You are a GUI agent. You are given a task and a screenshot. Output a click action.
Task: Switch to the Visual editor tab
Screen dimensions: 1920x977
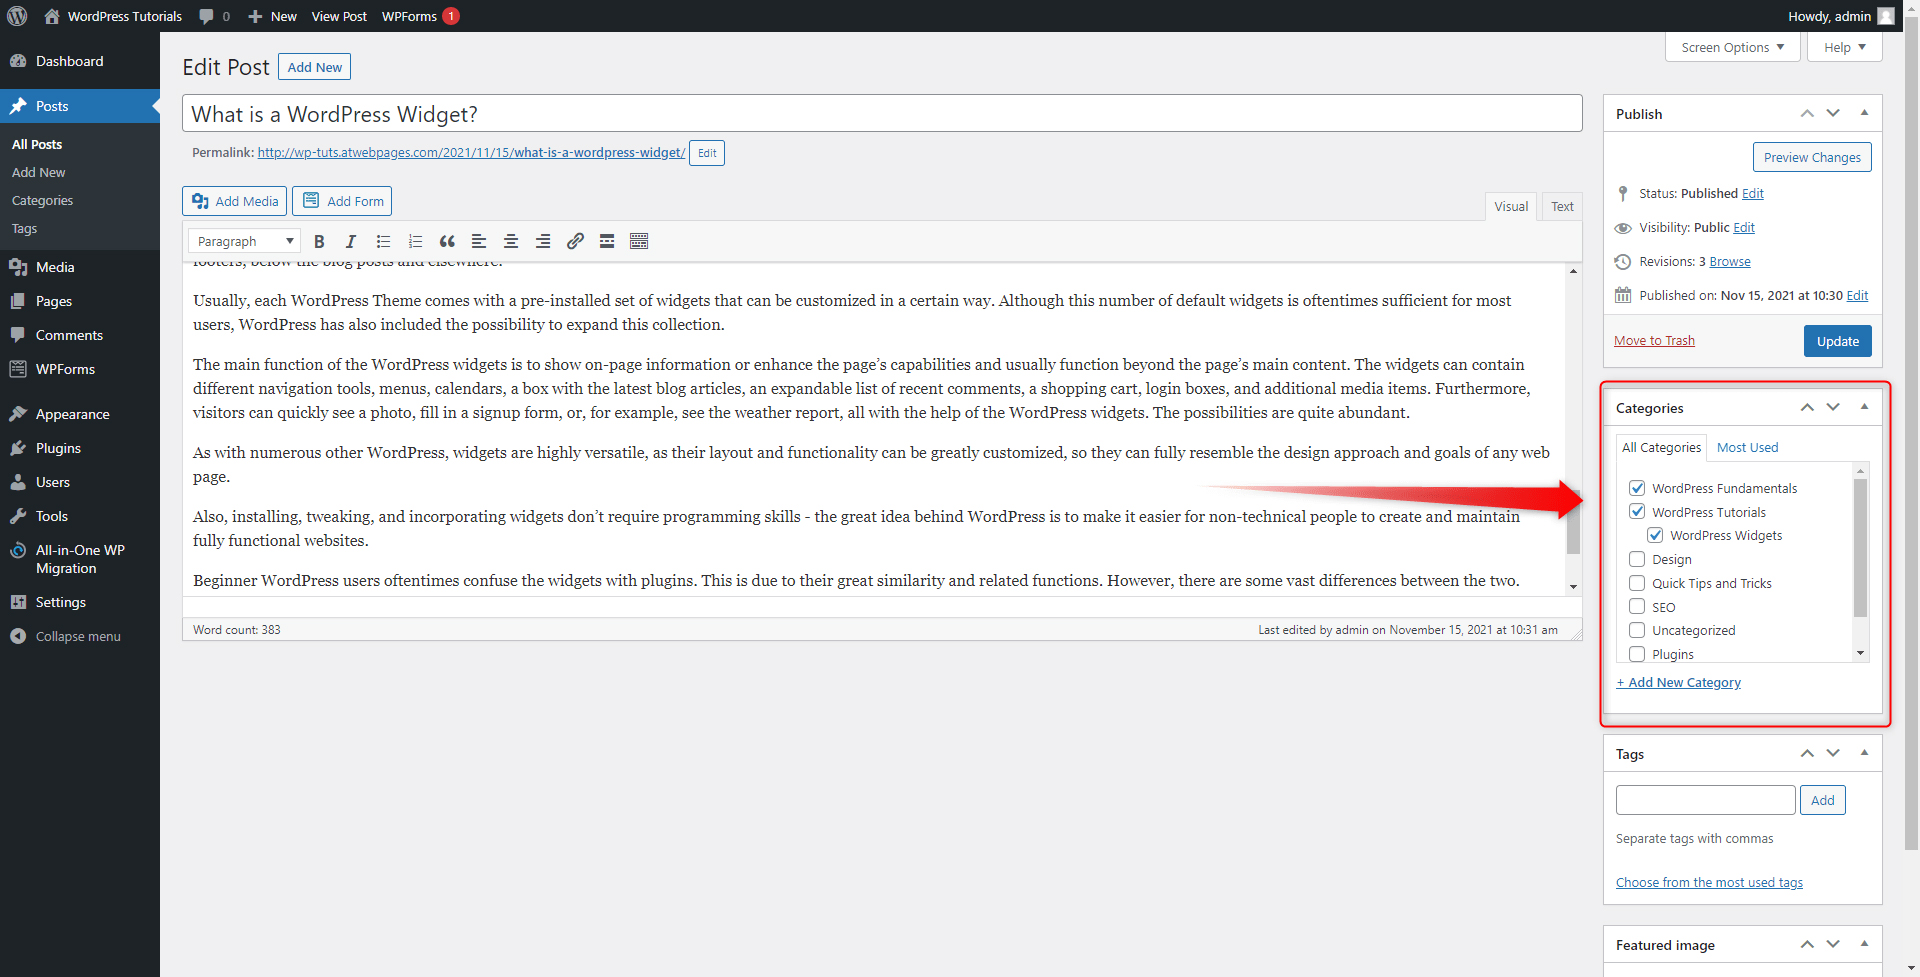tap(1511, 206)
